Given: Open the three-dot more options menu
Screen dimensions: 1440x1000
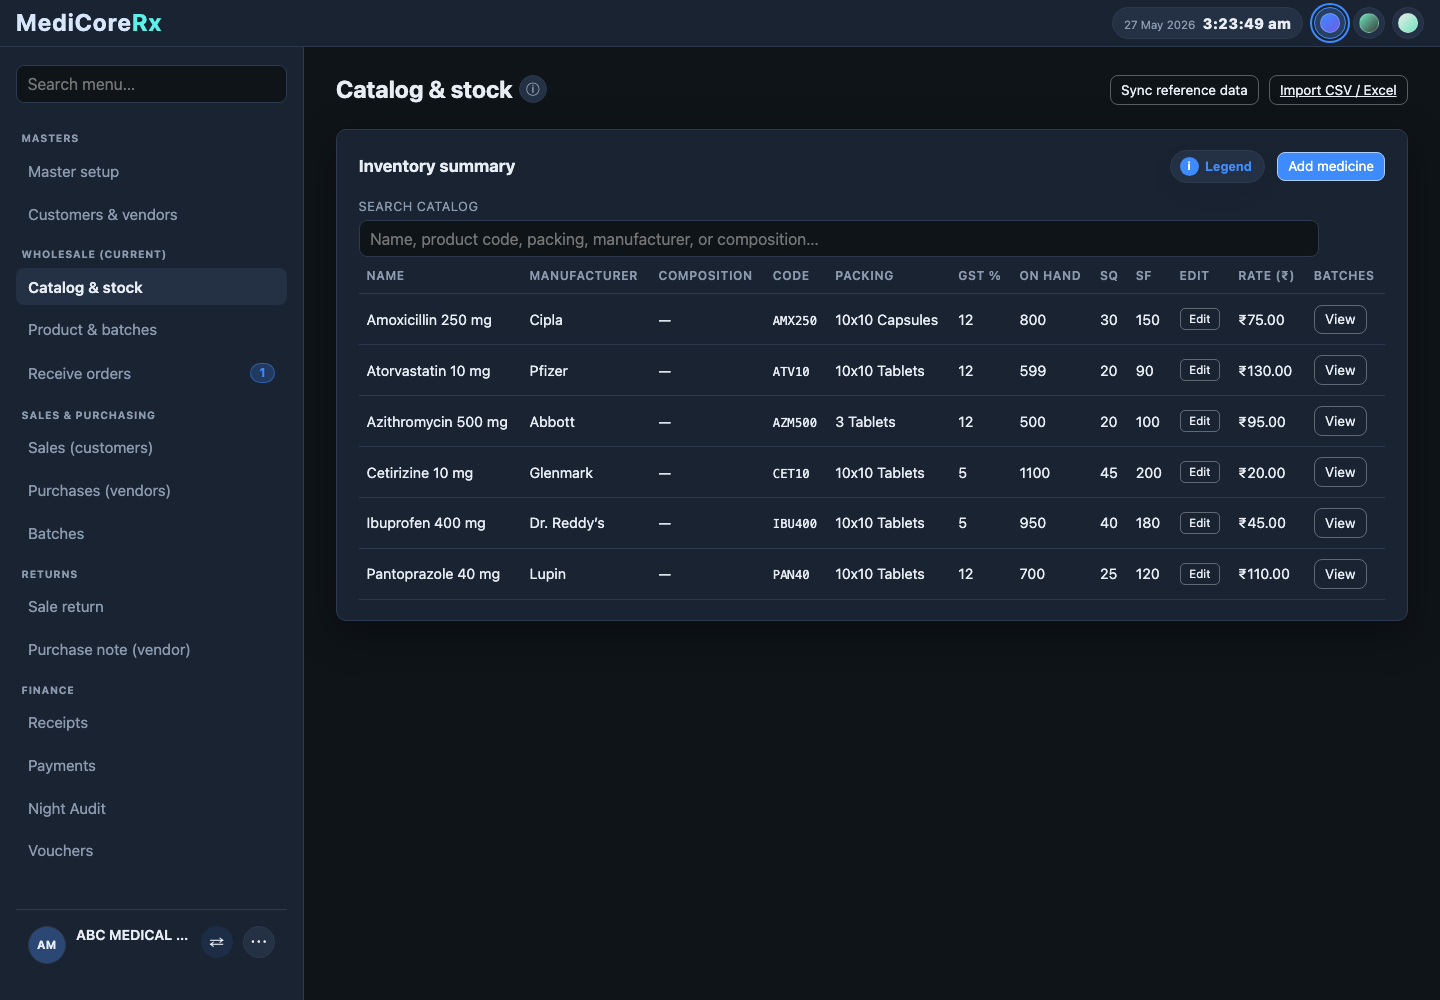Looking at the screenshot, I should 259,942.
